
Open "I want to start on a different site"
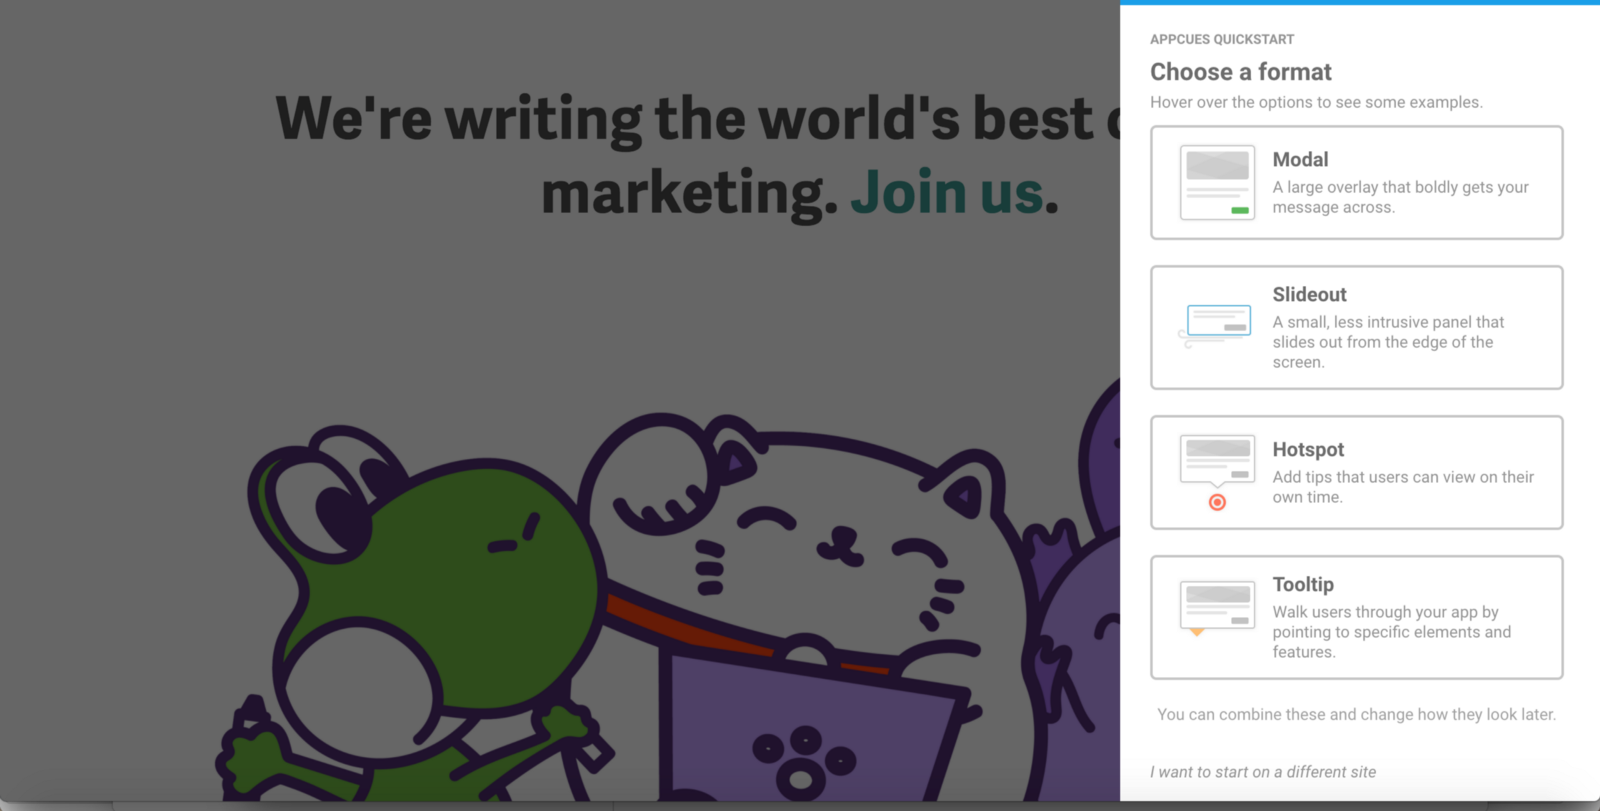1263,772
